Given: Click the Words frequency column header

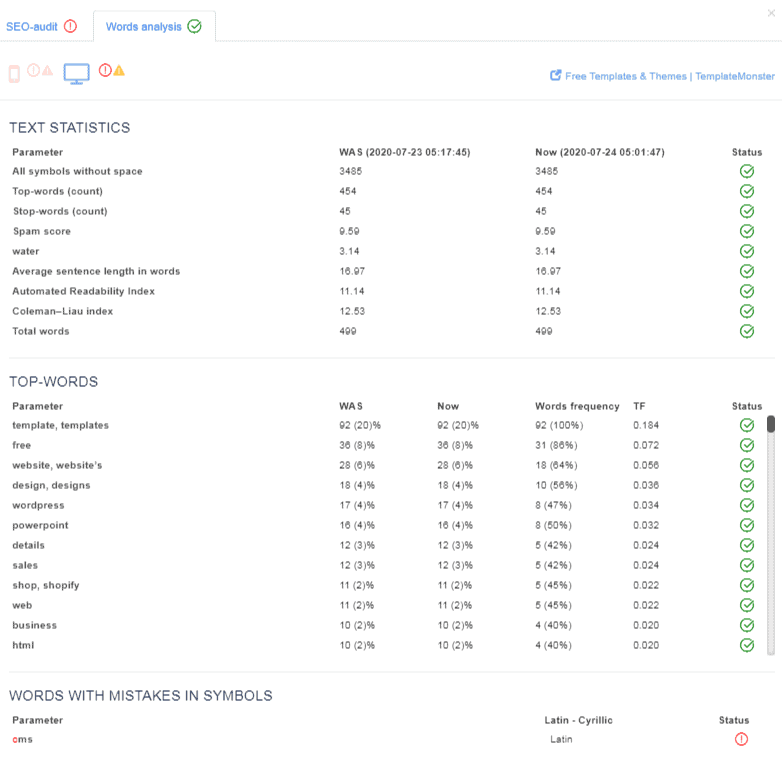Looking at the screenshot, I should (x=577, y=406).
